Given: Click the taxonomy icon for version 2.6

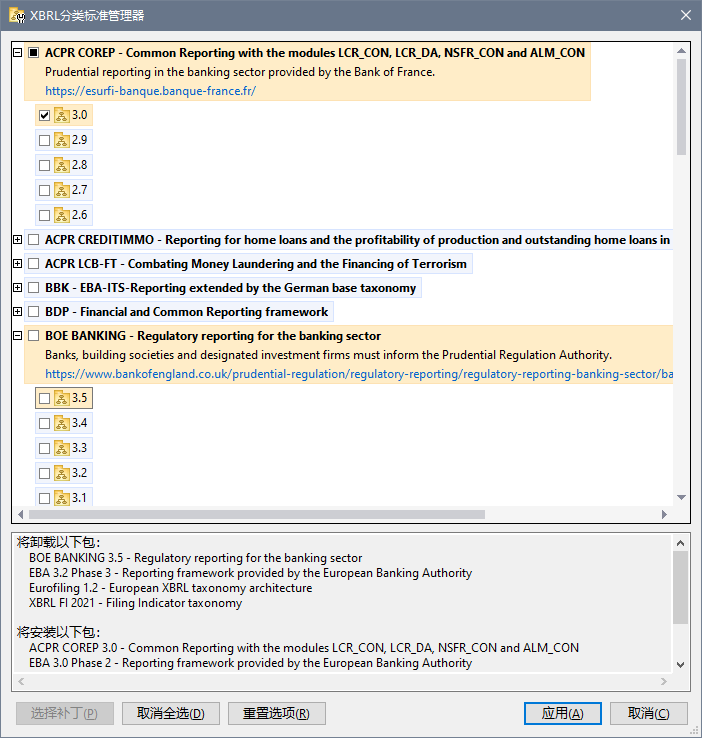Looking at the screenshot, I should (x=62, y=215).
